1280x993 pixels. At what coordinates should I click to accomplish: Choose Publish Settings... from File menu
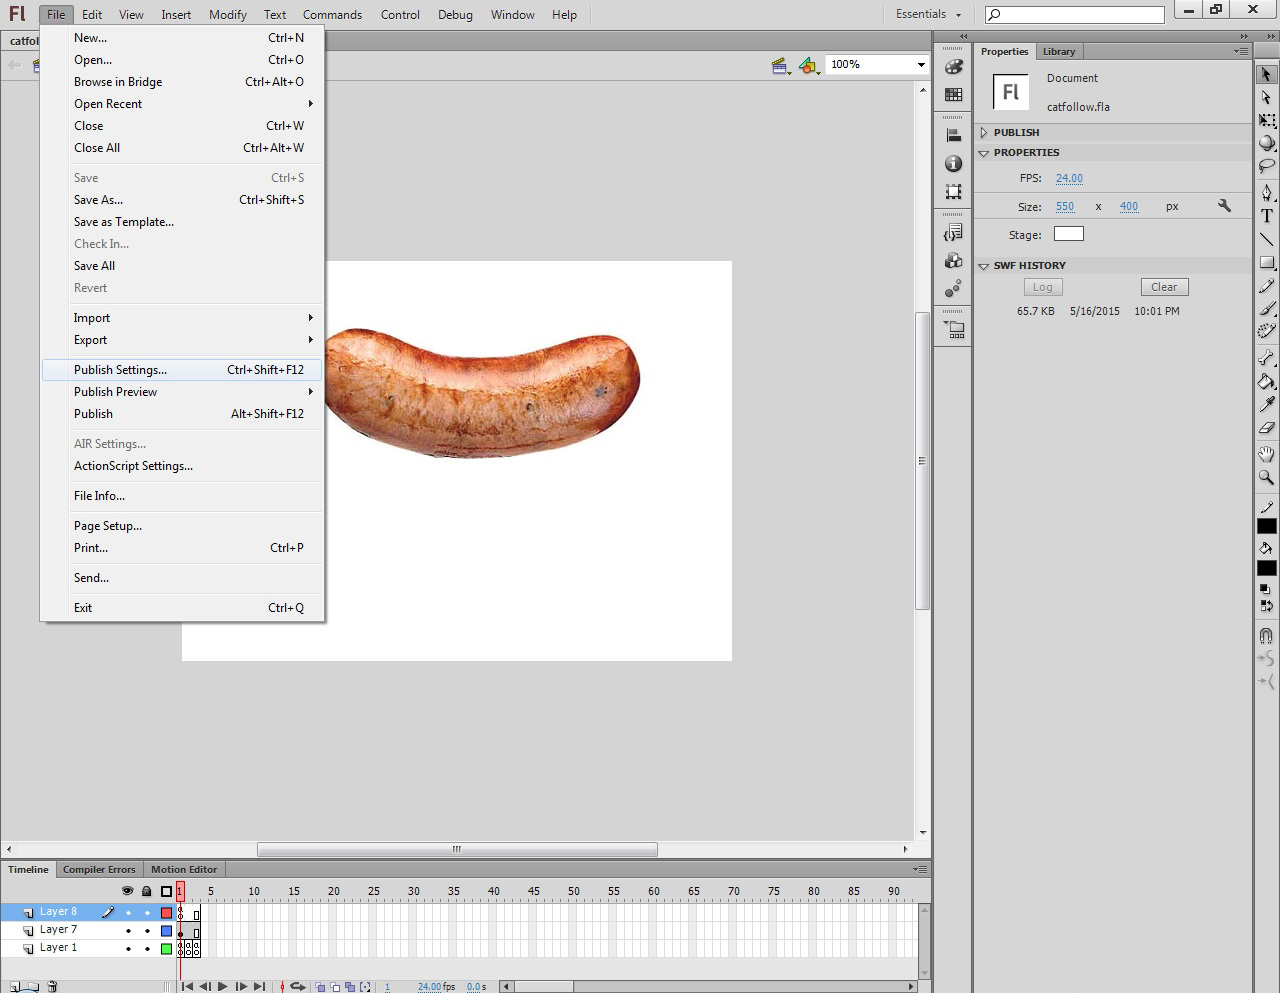tap(182, 370)
